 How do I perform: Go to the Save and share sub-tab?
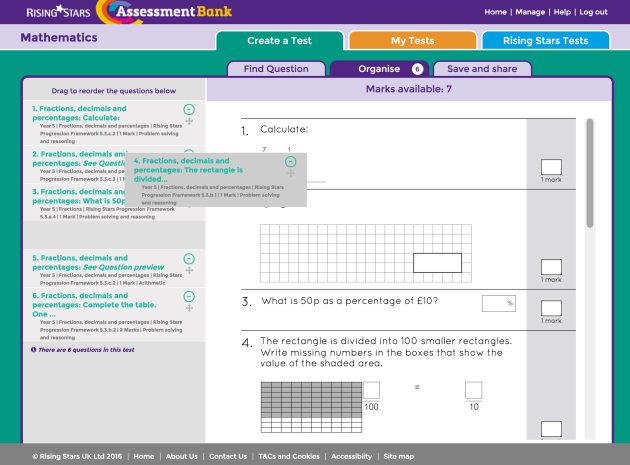(482, 69)
